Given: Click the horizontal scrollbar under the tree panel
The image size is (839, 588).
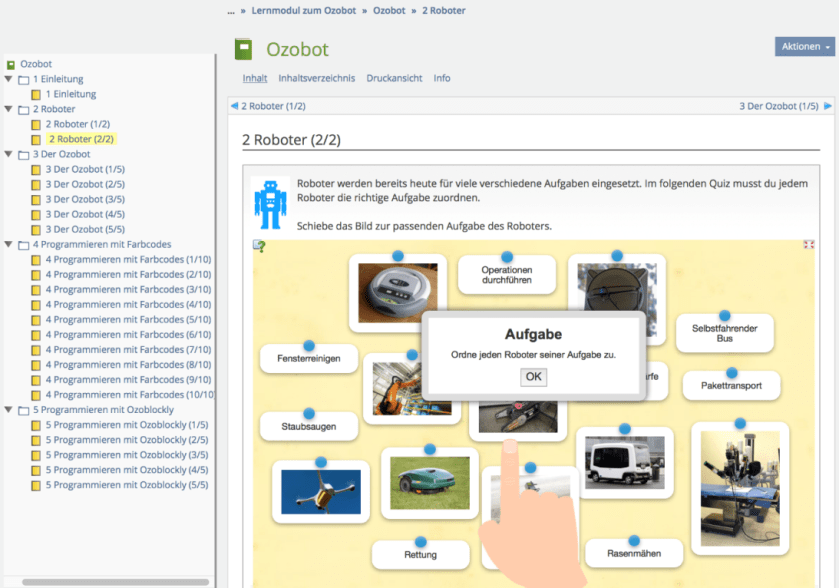Looking at the screenshot, I should pyautogui.click(x=115, y=582).
